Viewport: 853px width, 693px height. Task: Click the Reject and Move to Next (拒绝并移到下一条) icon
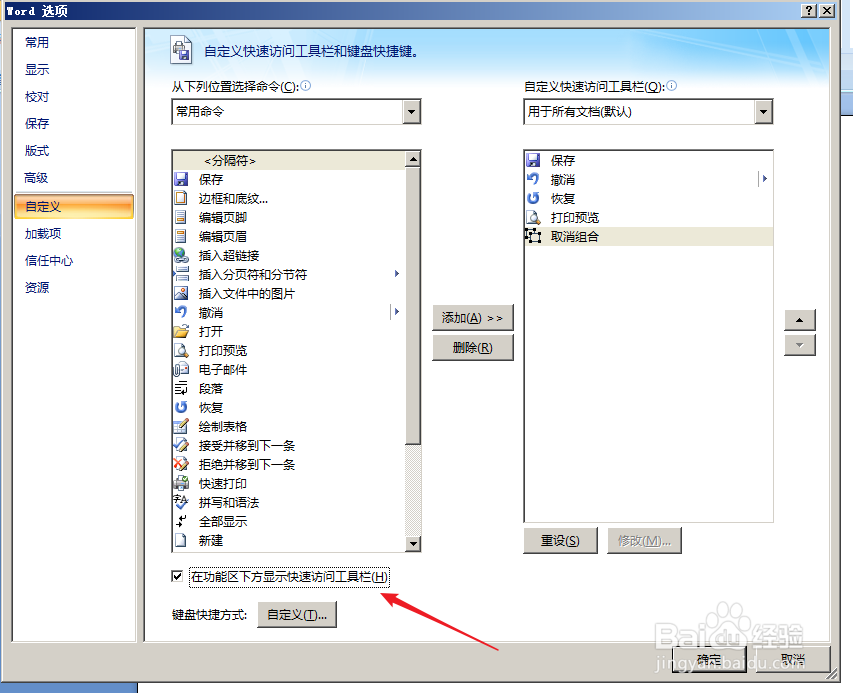pos(181,464)
